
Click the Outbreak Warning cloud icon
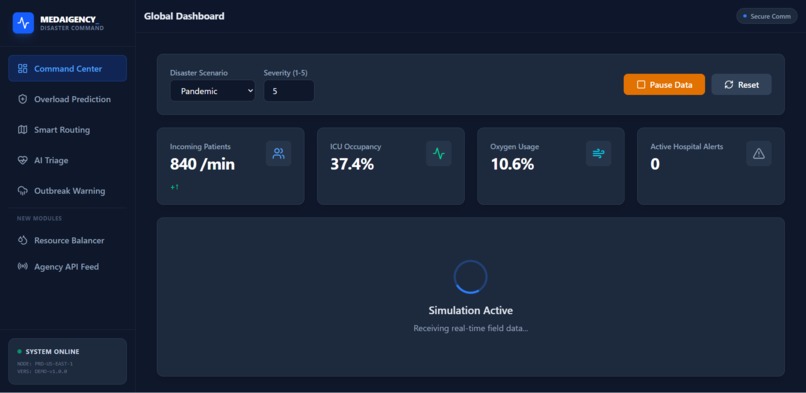[x=22, y=191]
